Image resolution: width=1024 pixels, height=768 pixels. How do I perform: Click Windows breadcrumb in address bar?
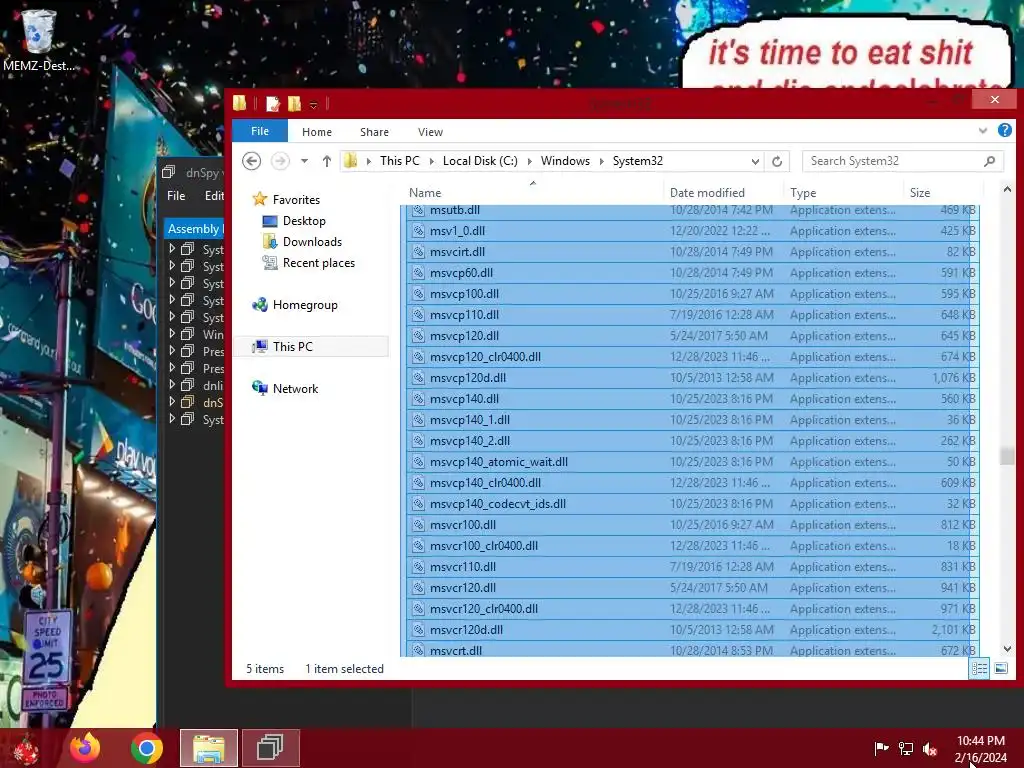coord(565,161)
